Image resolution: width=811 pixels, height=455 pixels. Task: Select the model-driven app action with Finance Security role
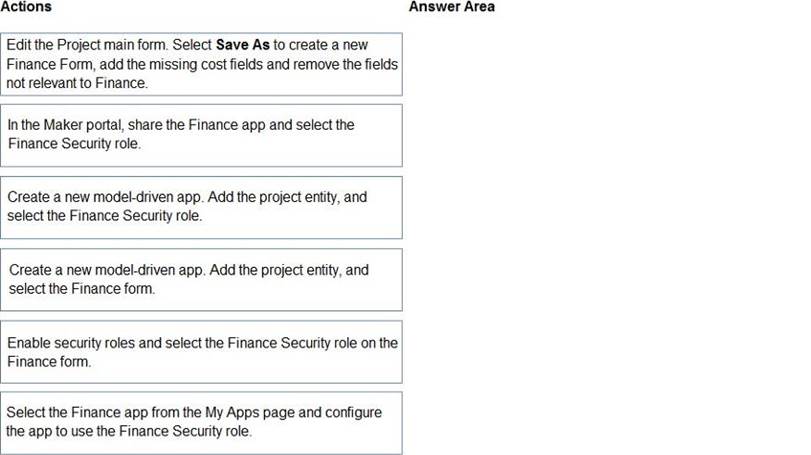tap(202, 207)
